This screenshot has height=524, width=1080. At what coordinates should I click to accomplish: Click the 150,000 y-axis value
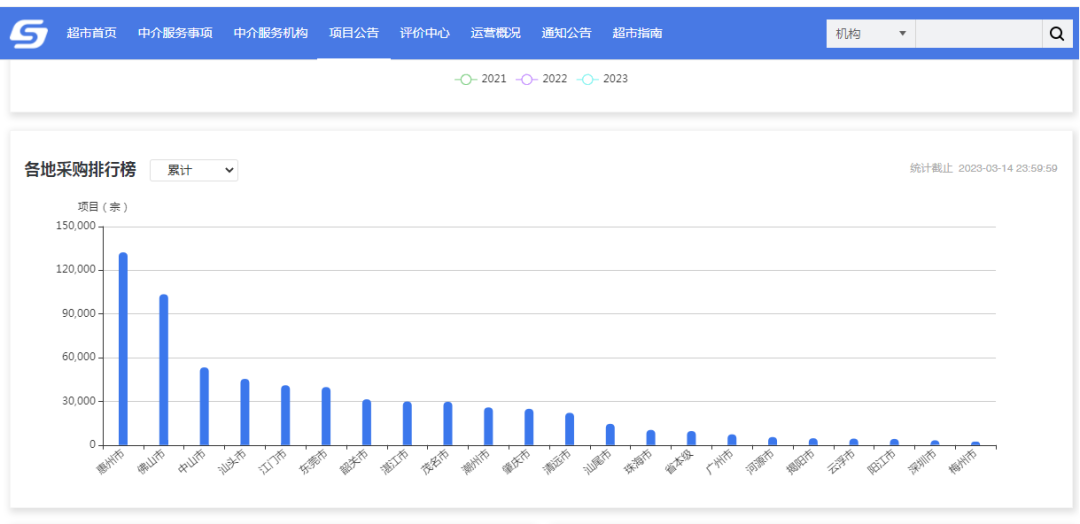[77, 227]
